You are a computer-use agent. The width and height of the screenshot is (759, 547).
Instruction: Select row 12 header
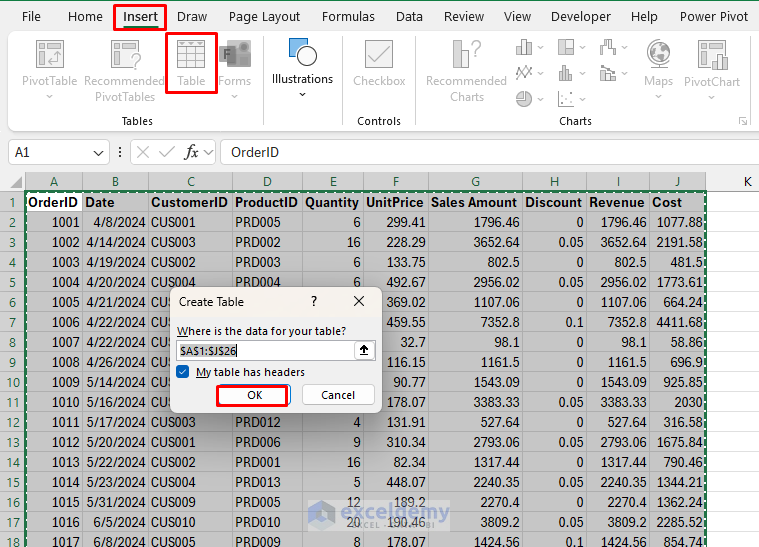point(13,423)
